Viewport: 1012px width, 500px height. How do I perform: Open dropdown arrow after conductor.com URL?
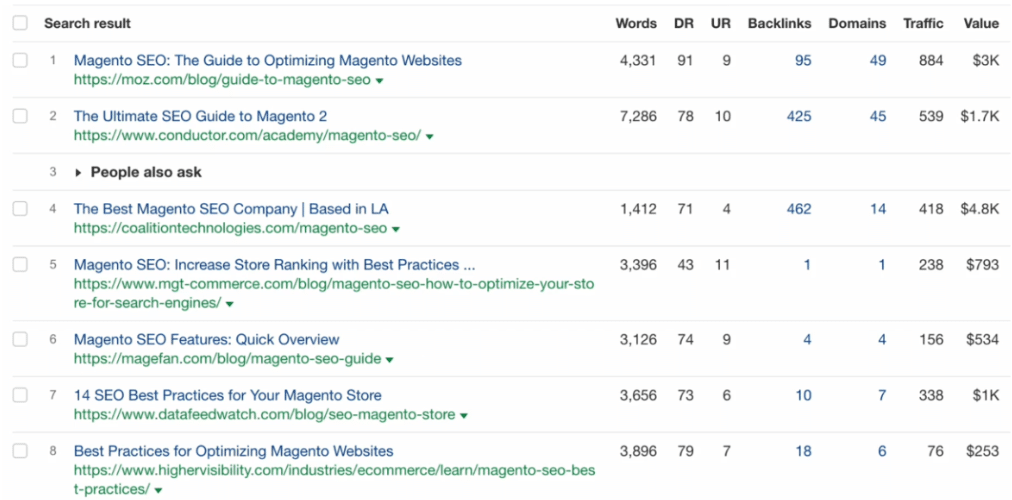[x=430, y=137]
